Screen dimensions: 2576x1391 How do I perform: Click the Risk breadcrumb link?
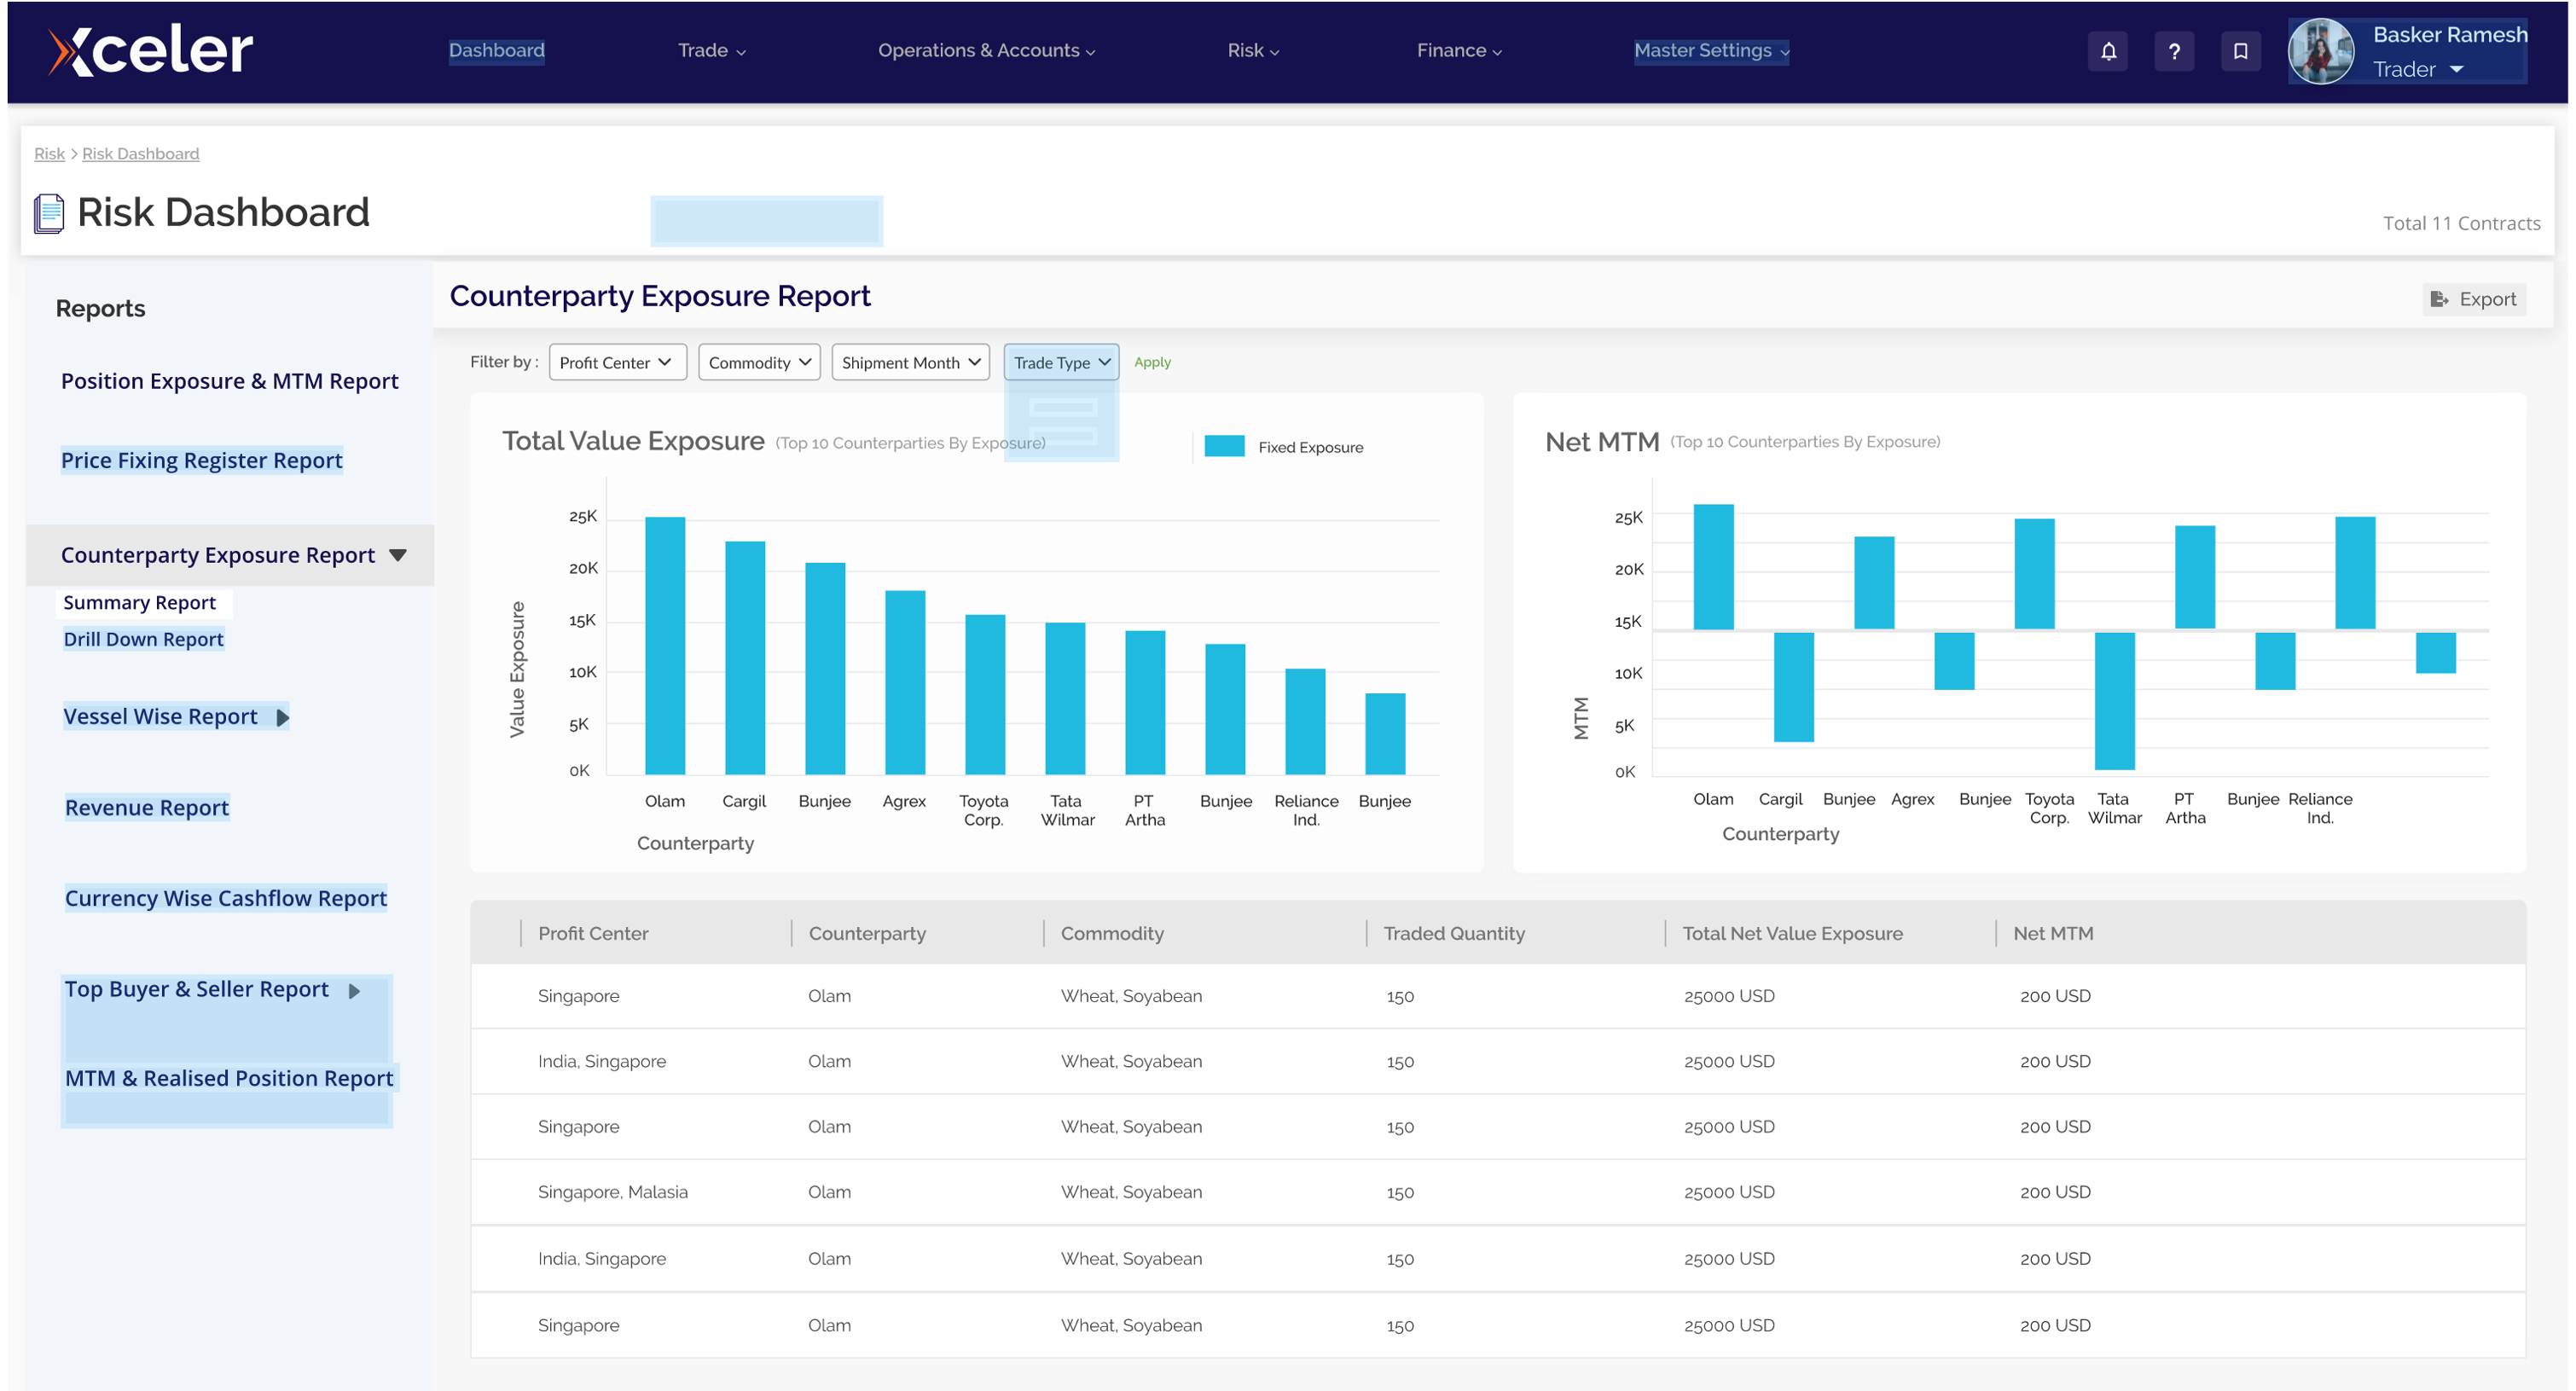(x=49, y=153)
